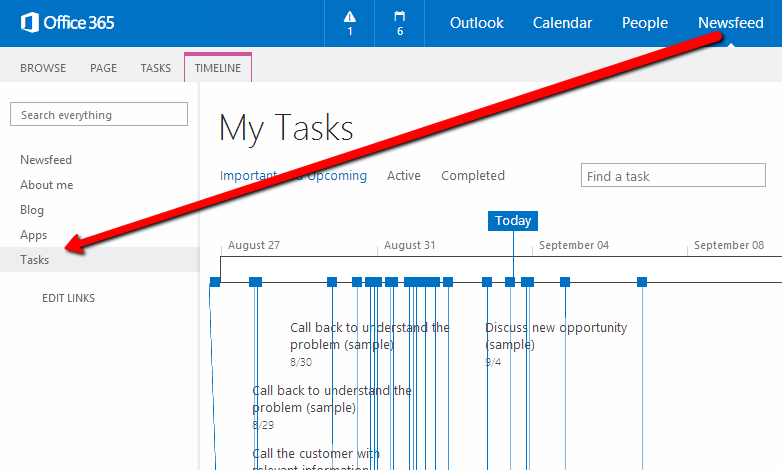
Task: Open About me in sidebar
Action: [46, 185]
